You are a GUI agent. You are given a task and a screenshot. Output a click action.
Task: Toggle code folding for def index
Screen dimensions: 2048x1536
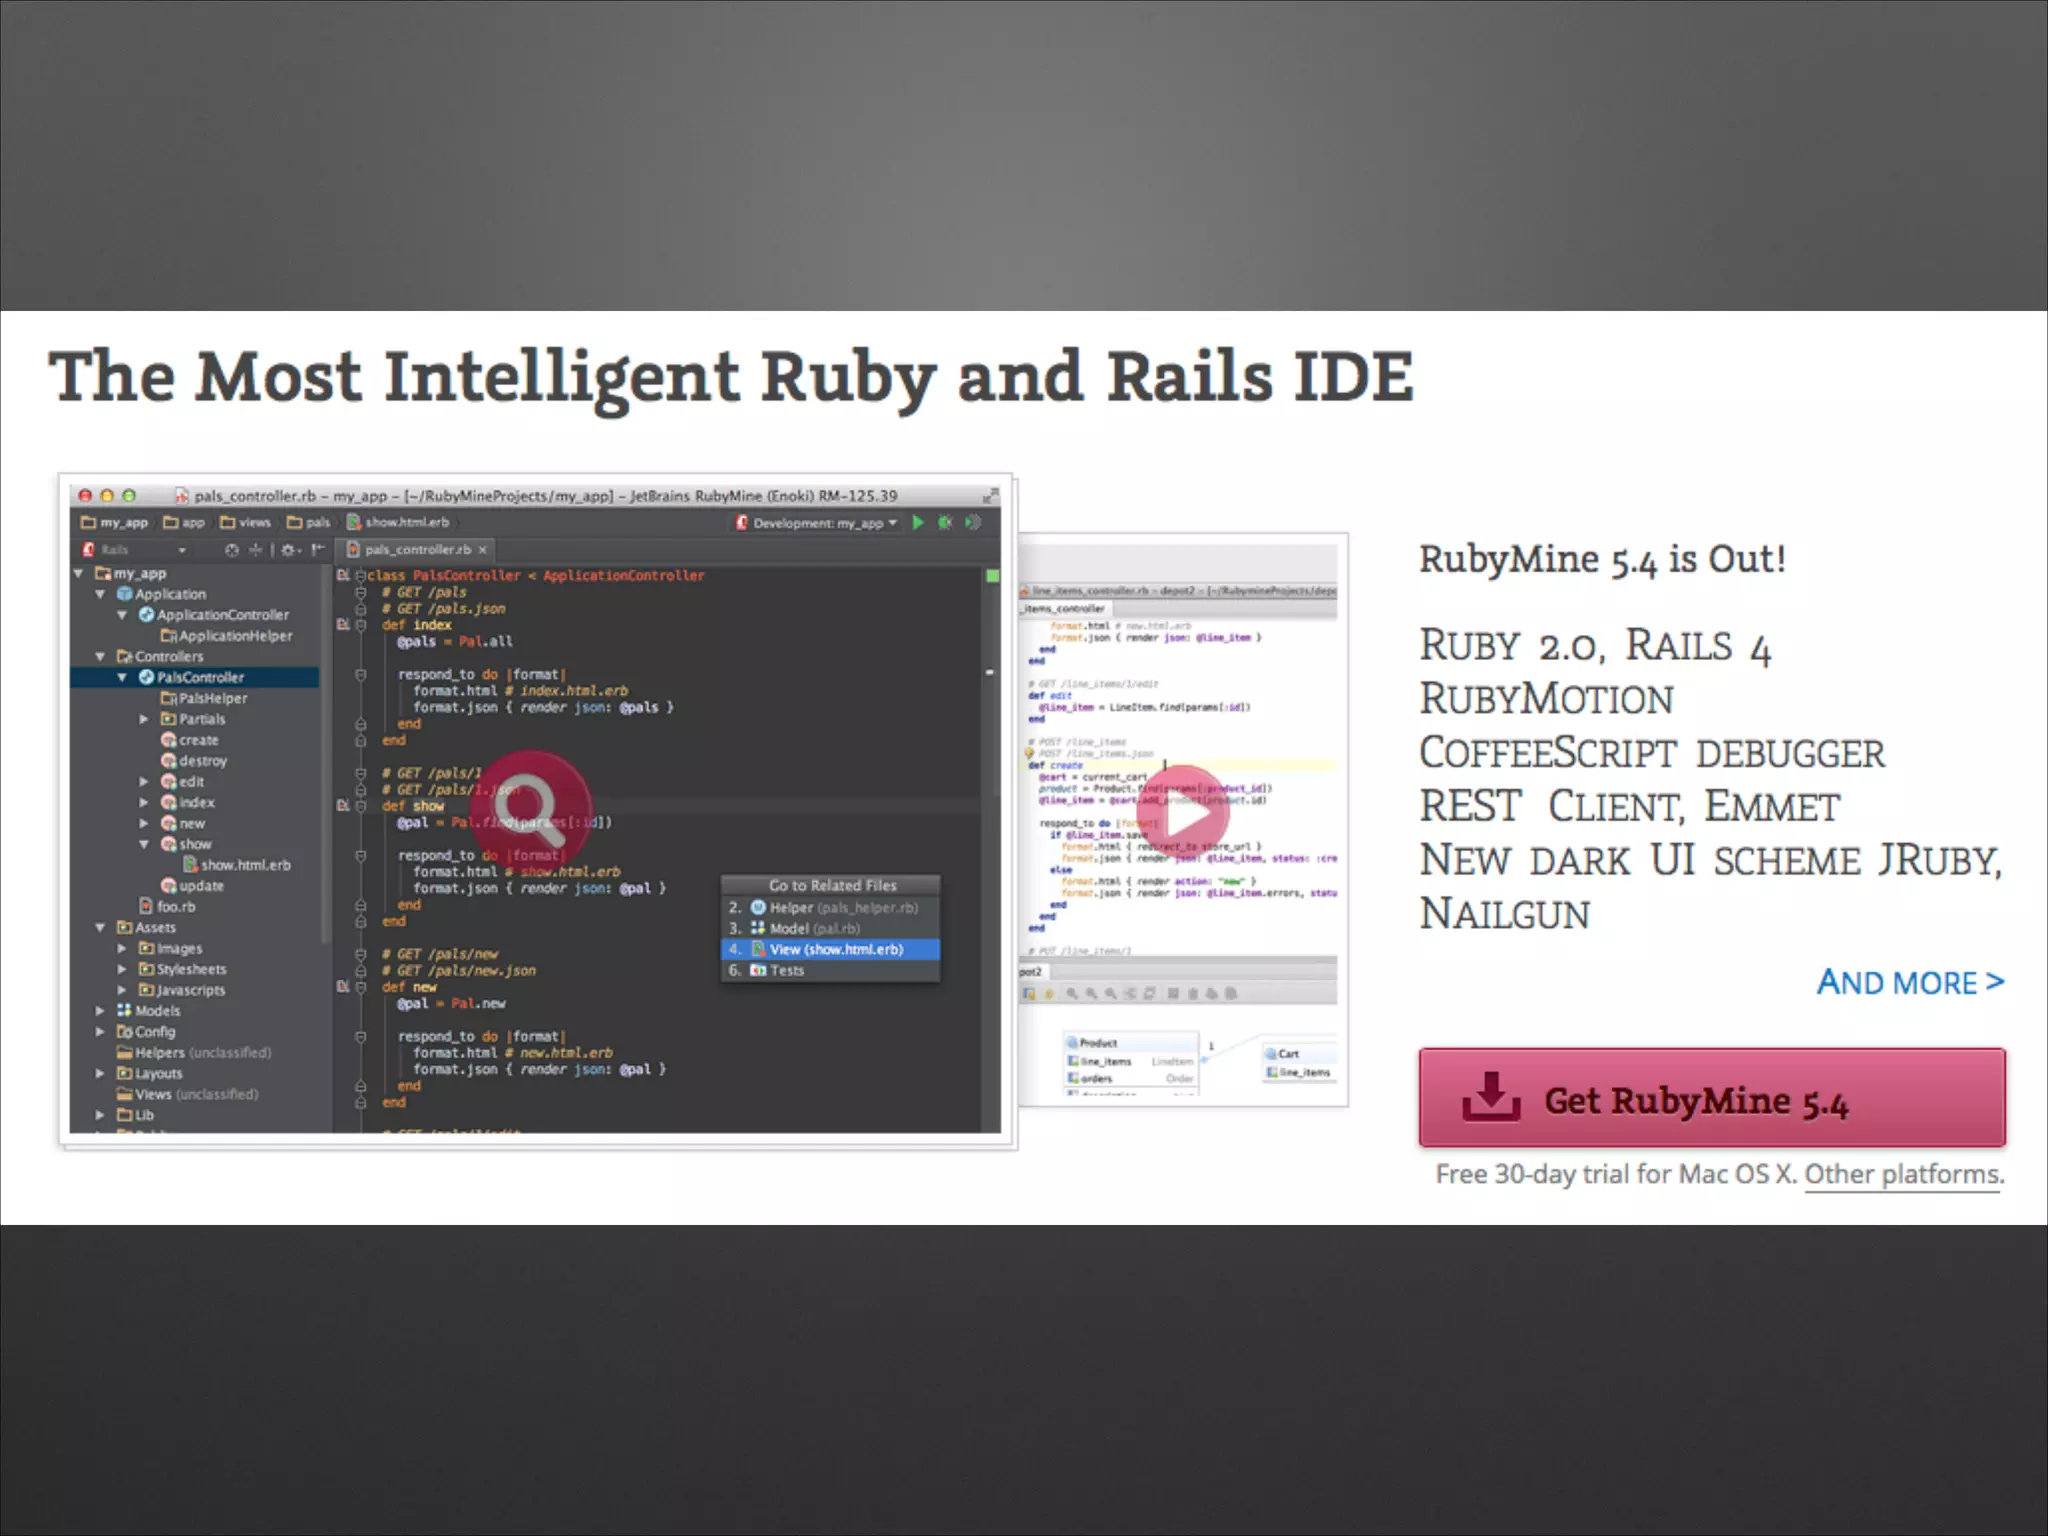click(x=361, y=625)
